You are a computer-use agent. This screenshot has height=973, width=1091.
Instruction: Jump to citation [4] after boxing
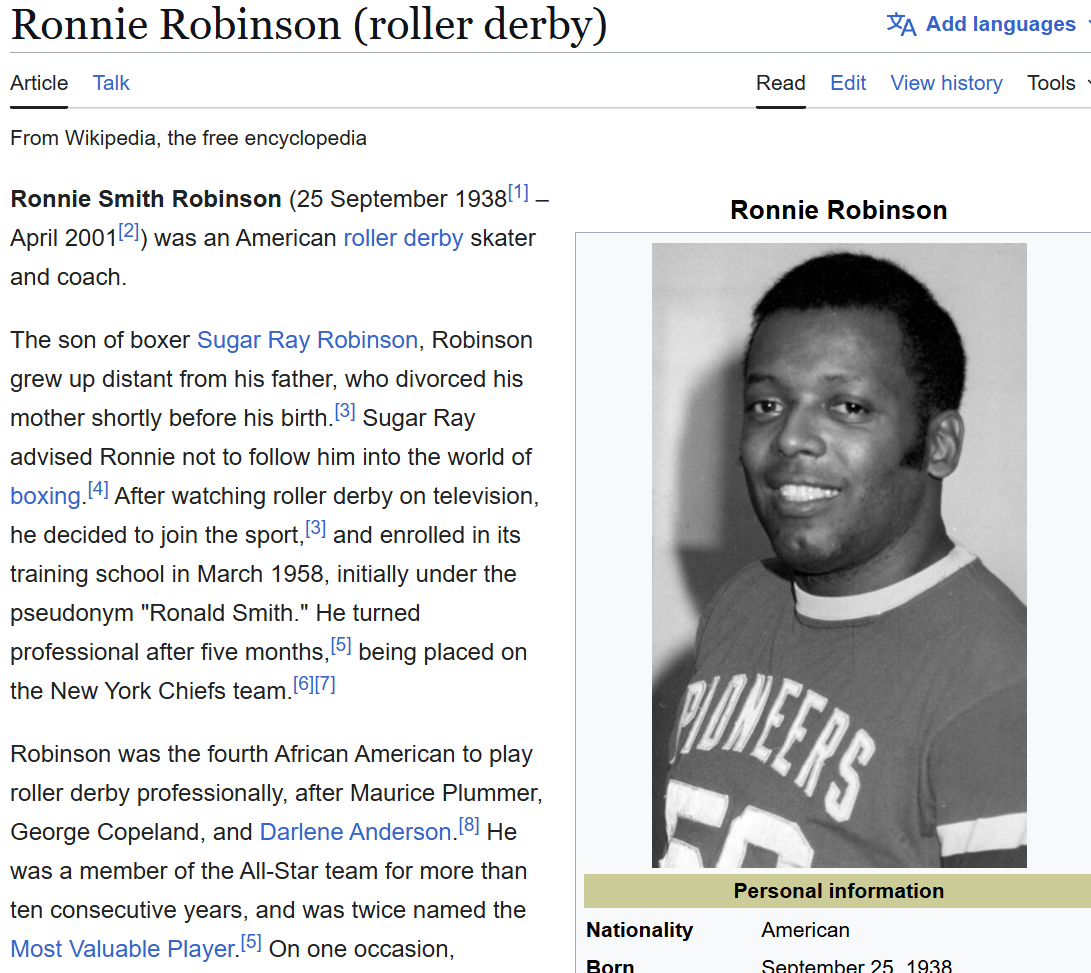(x=98, y=490)
